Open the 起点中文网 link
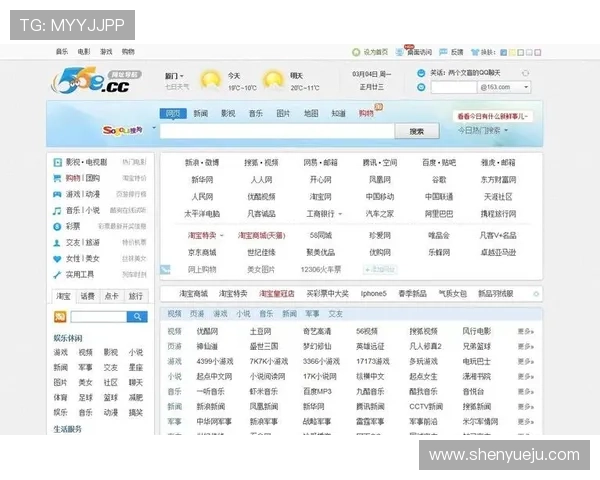This screenshot has width=600, height=480. [214, 377]
